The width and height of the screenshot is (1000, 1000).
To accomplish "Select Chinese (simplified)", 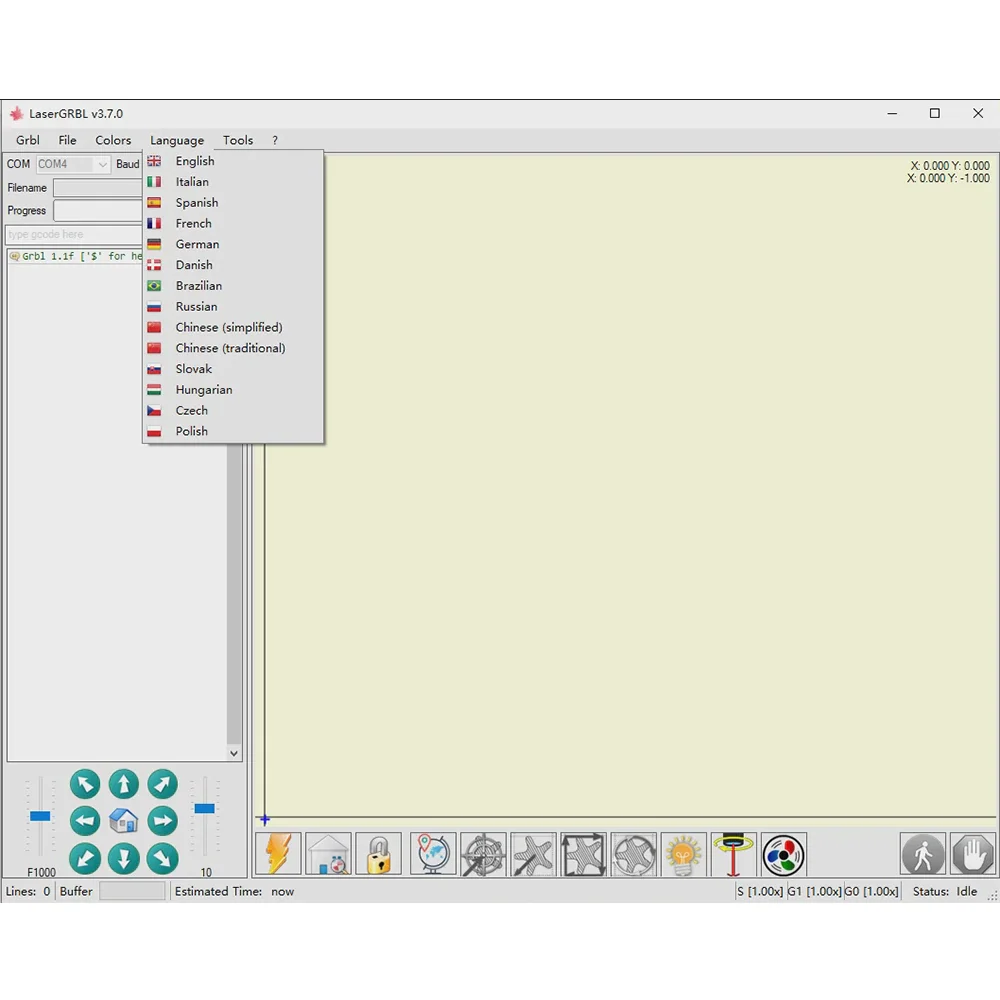I will pos(233,327).
